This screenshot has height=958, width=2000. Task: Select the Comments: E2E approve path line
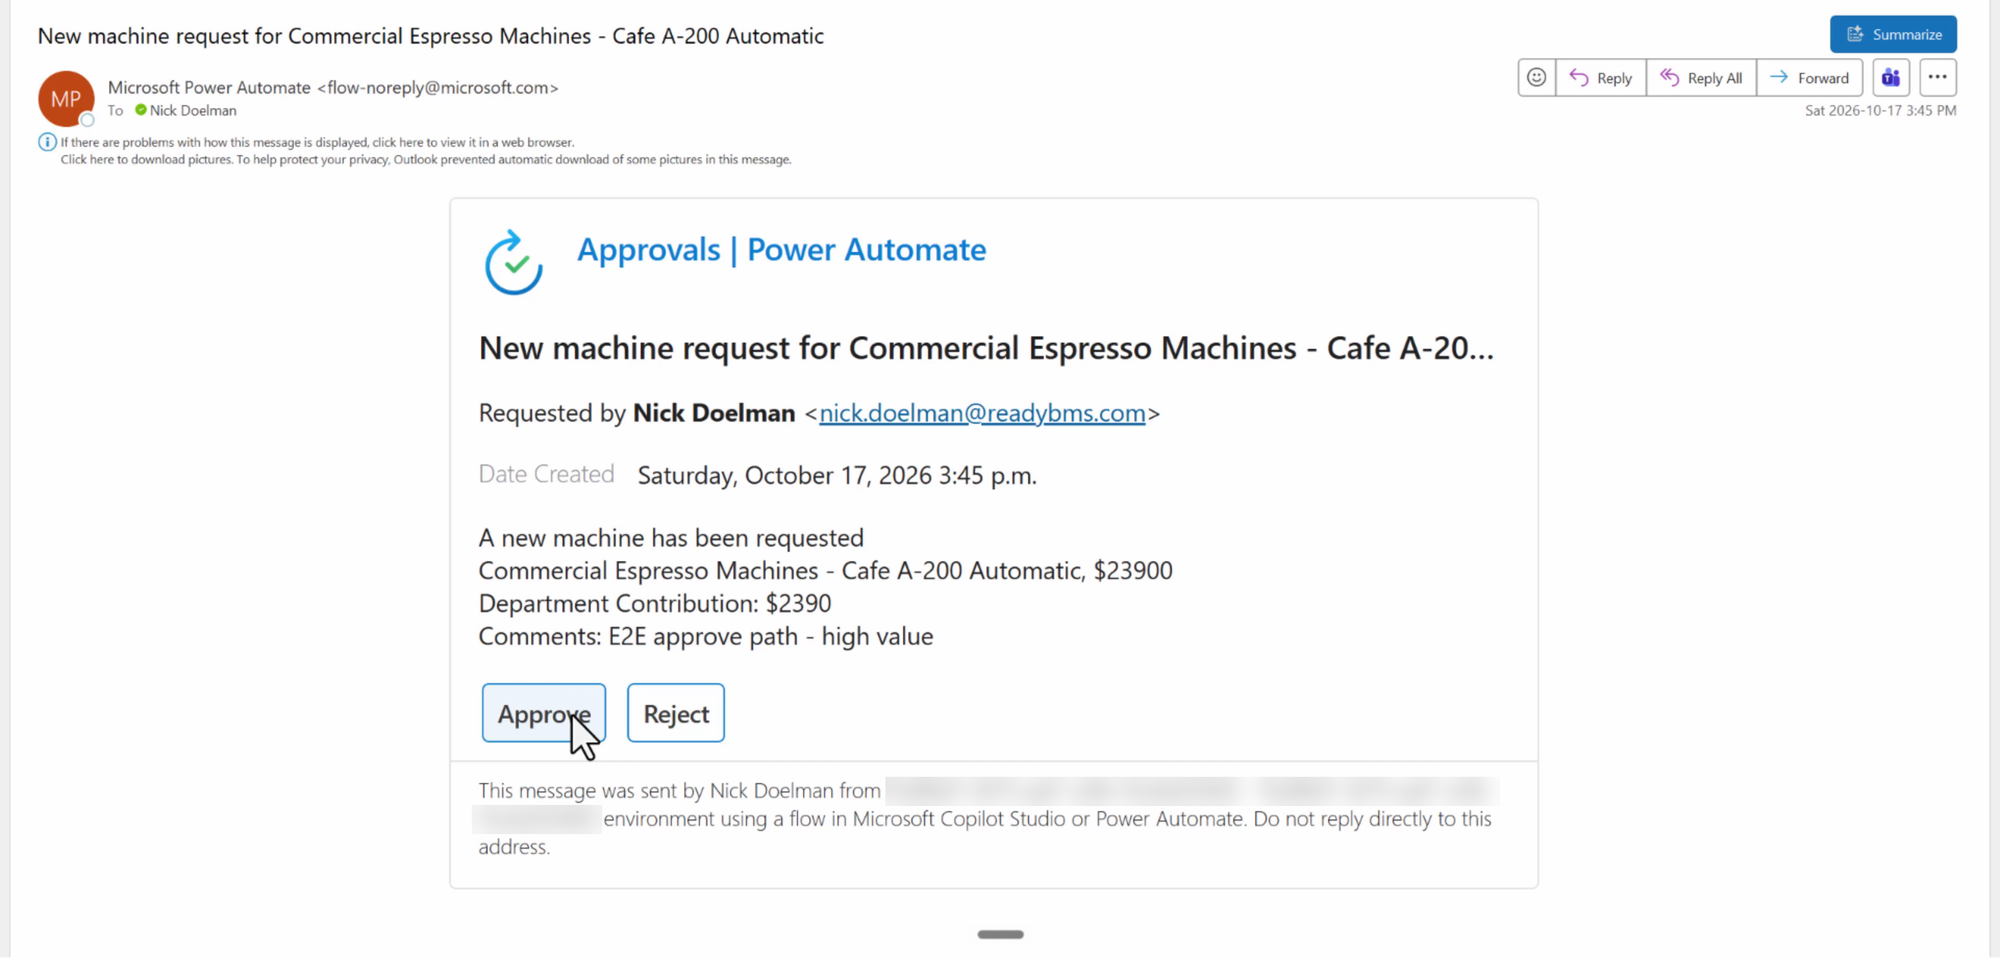click(x=706, y=636)
